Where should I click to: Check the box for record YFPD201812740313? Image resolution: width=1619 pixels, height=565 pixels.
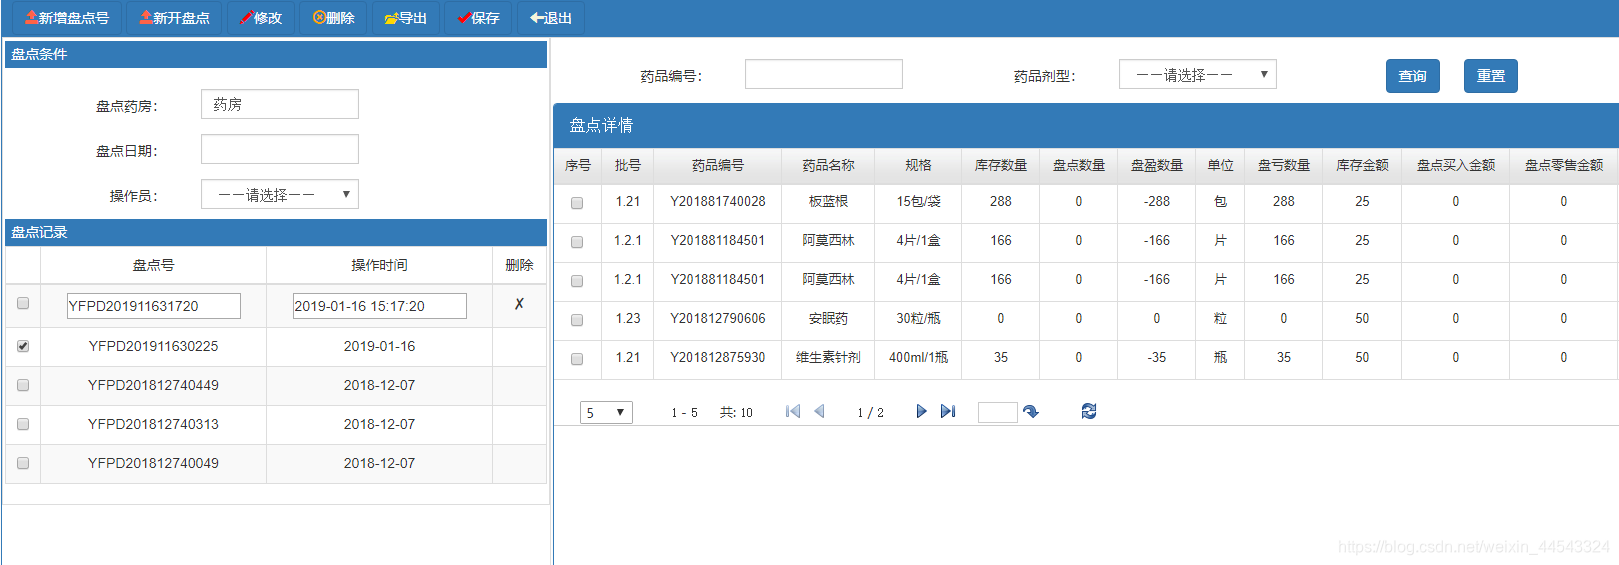(23, 424)
